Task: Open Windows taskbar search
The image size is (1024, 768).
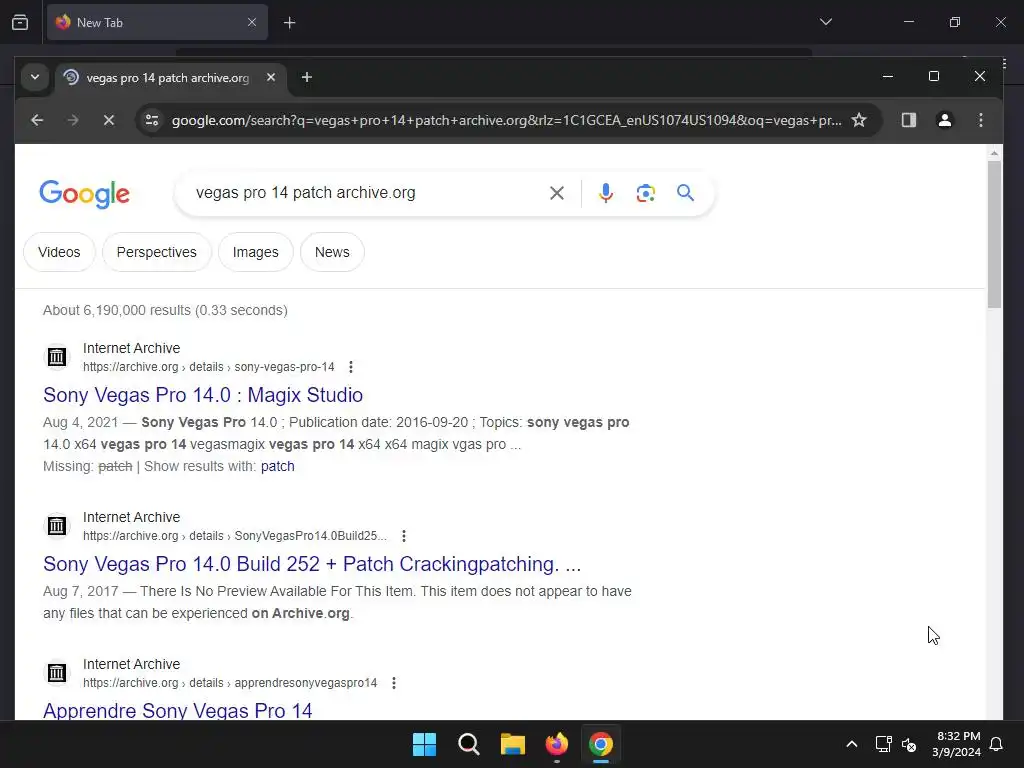Action: 468,744
